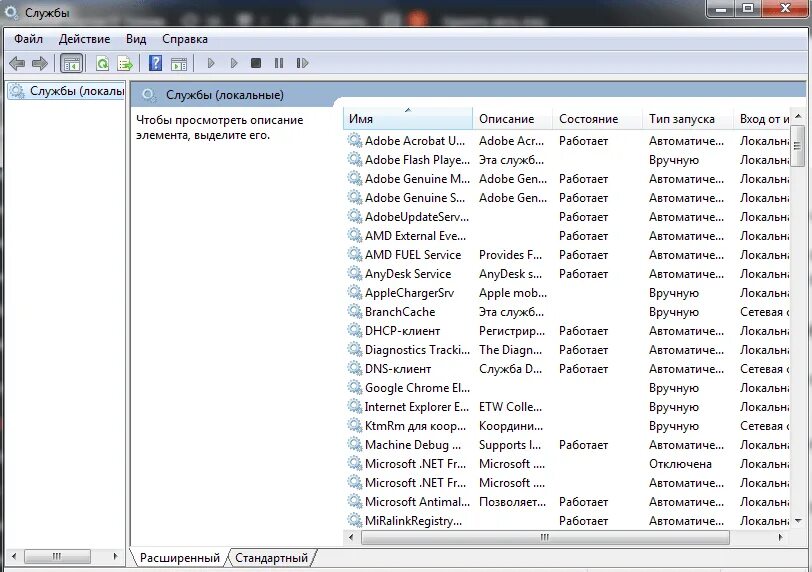Switch to the Расширенный tab
812x572 pixels.
coord(180,558)
